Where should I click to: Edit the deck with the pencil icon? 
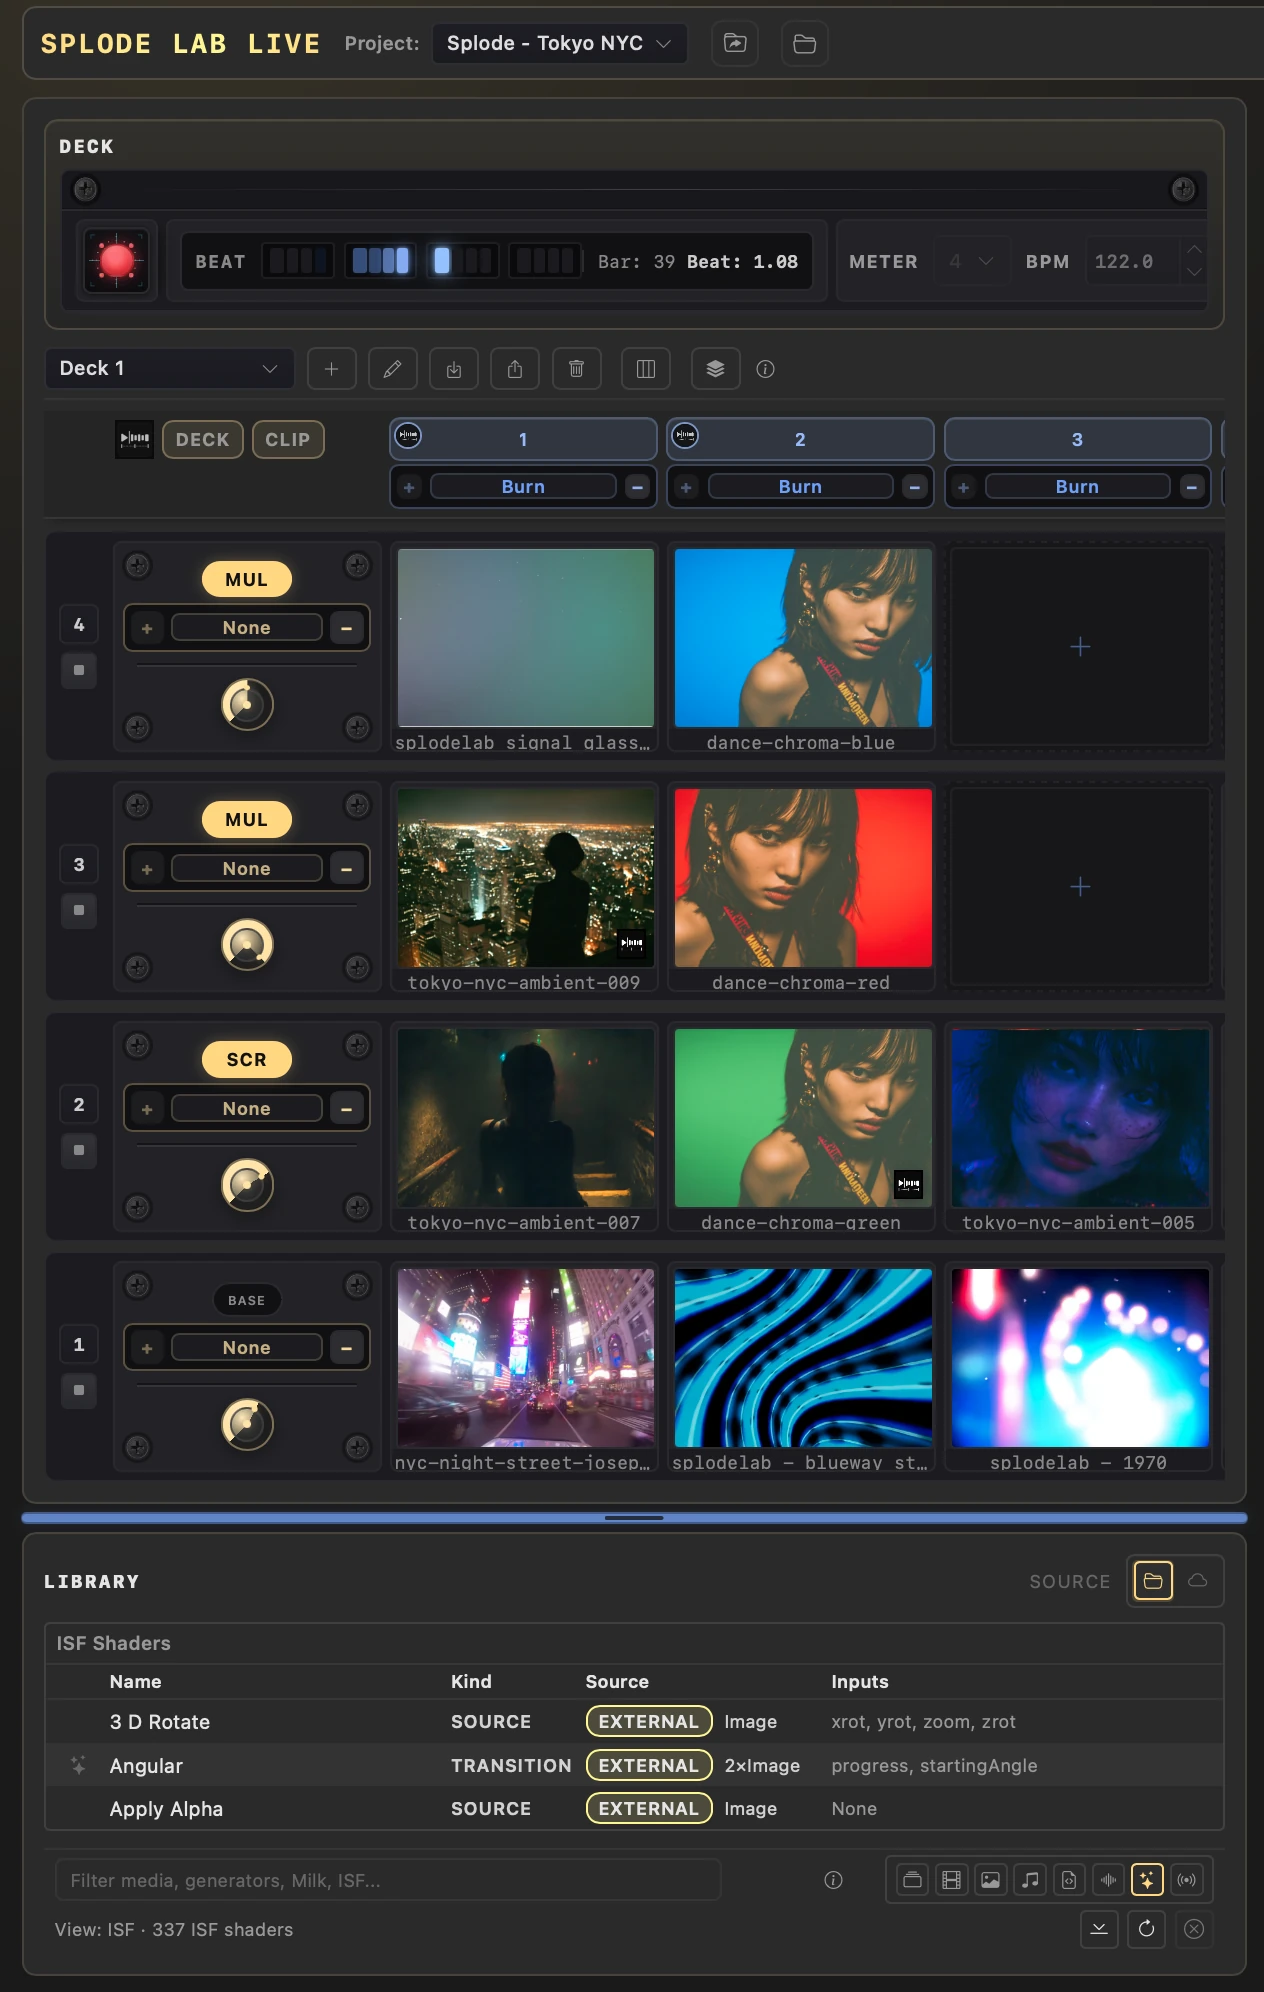click(x=393, y=369)
